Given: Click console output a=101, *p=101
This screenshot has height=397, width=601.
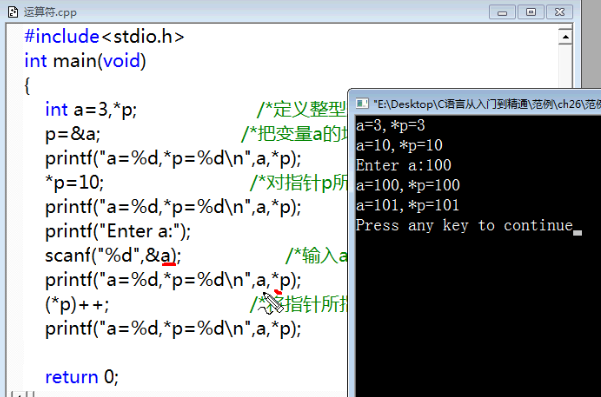Looking at the screenshot, I should (x=407, y=205).
